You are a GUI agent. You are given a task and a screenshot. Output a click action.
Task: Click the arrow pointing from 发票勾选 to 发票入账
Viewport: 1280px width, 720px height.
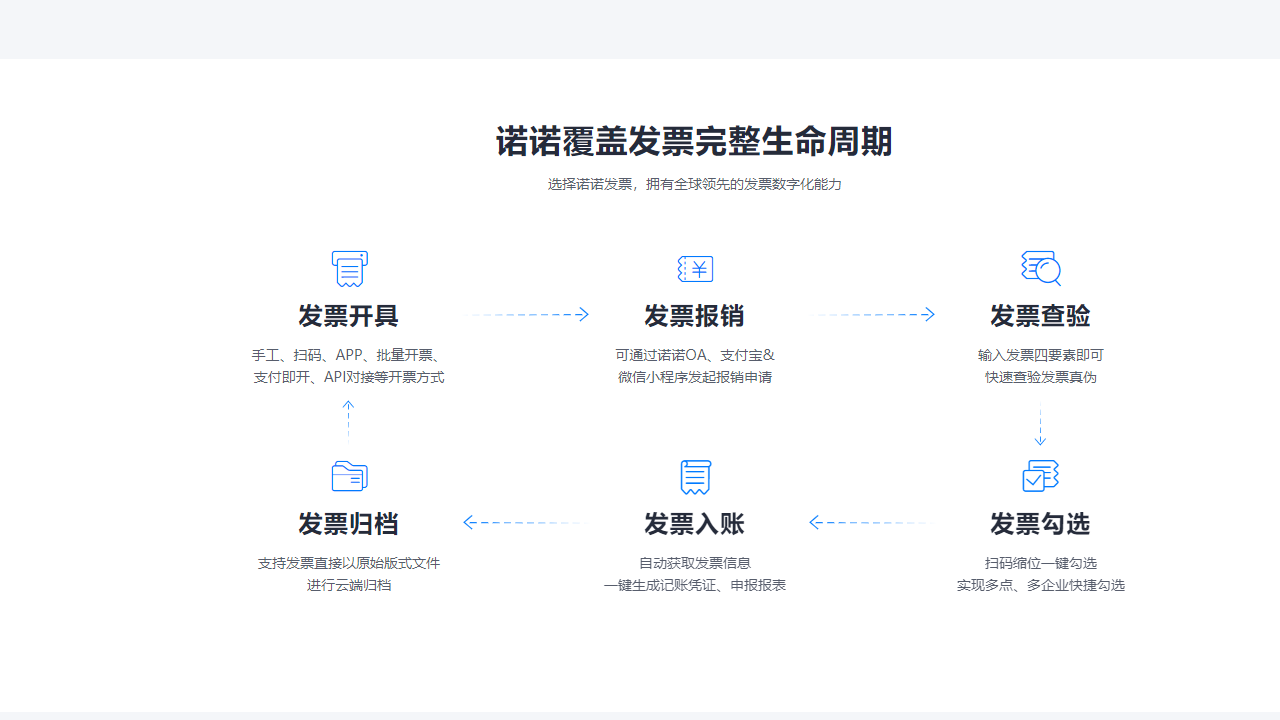870,521
